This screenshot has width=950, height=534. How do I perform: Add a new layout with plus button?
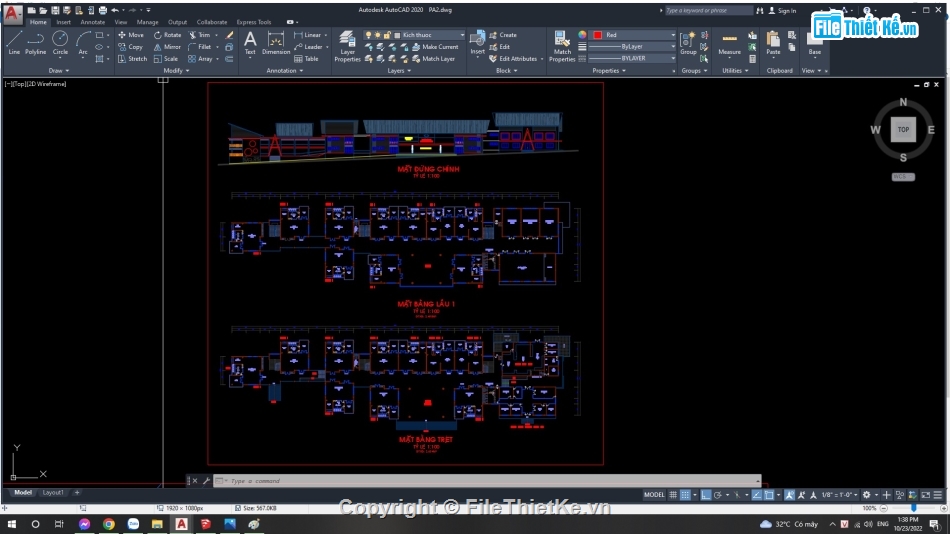pyautogui.click(x=77, y=493)
